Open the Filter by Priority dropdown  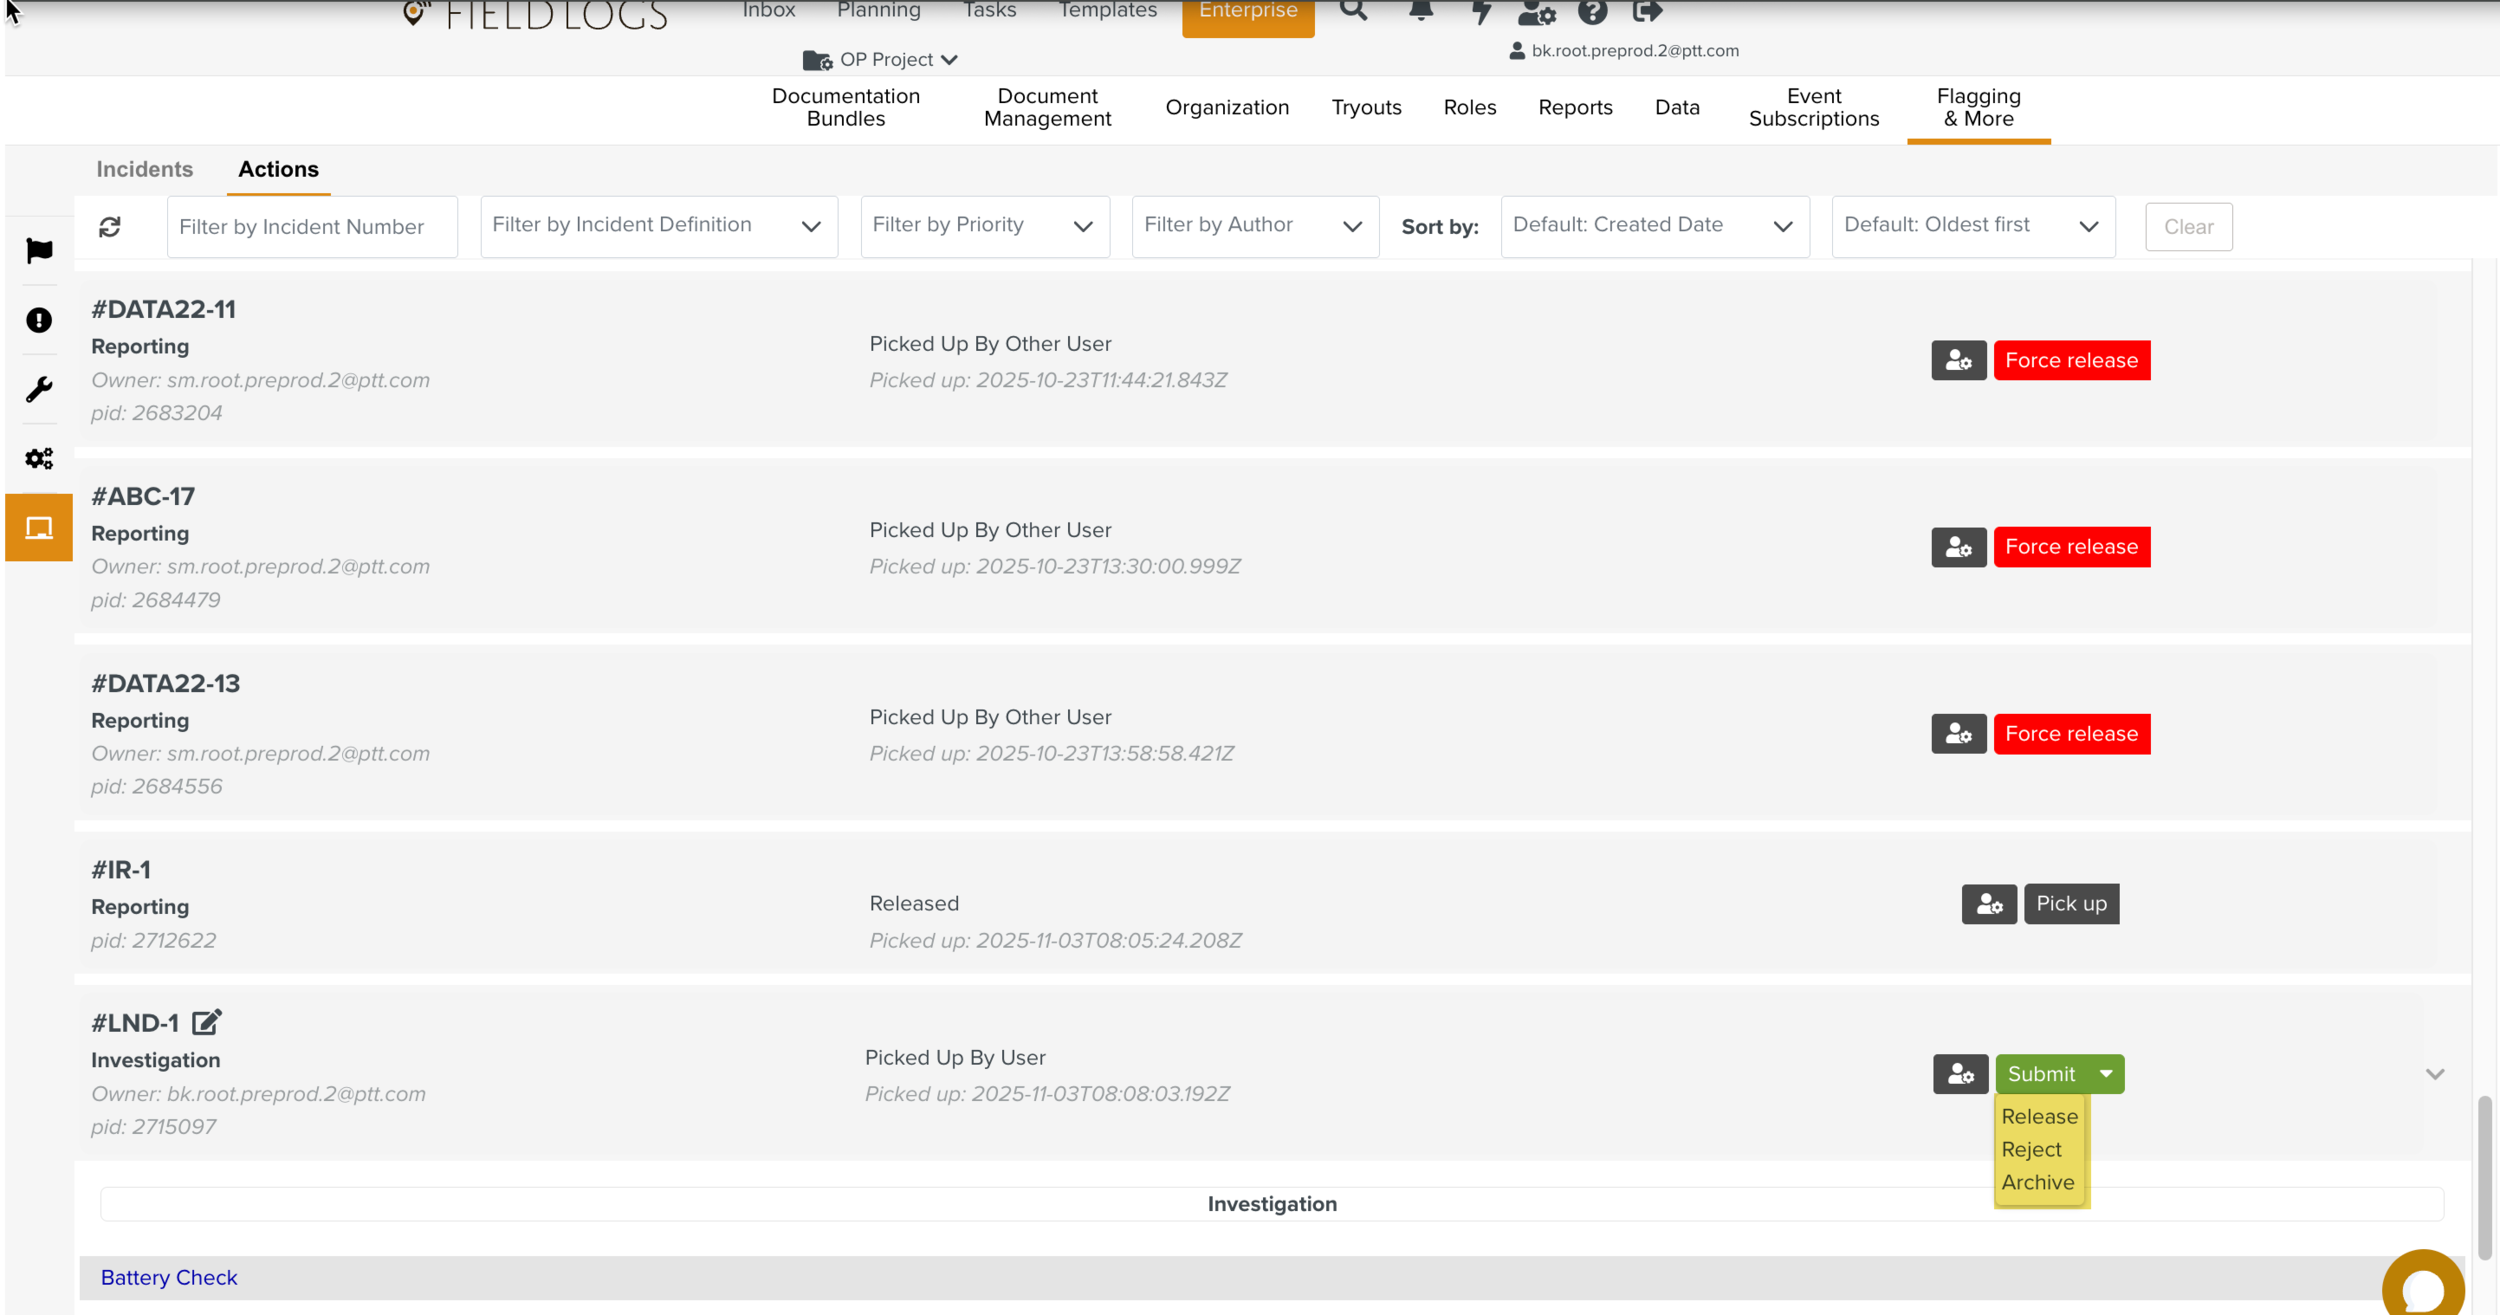[x=984, y=226]
